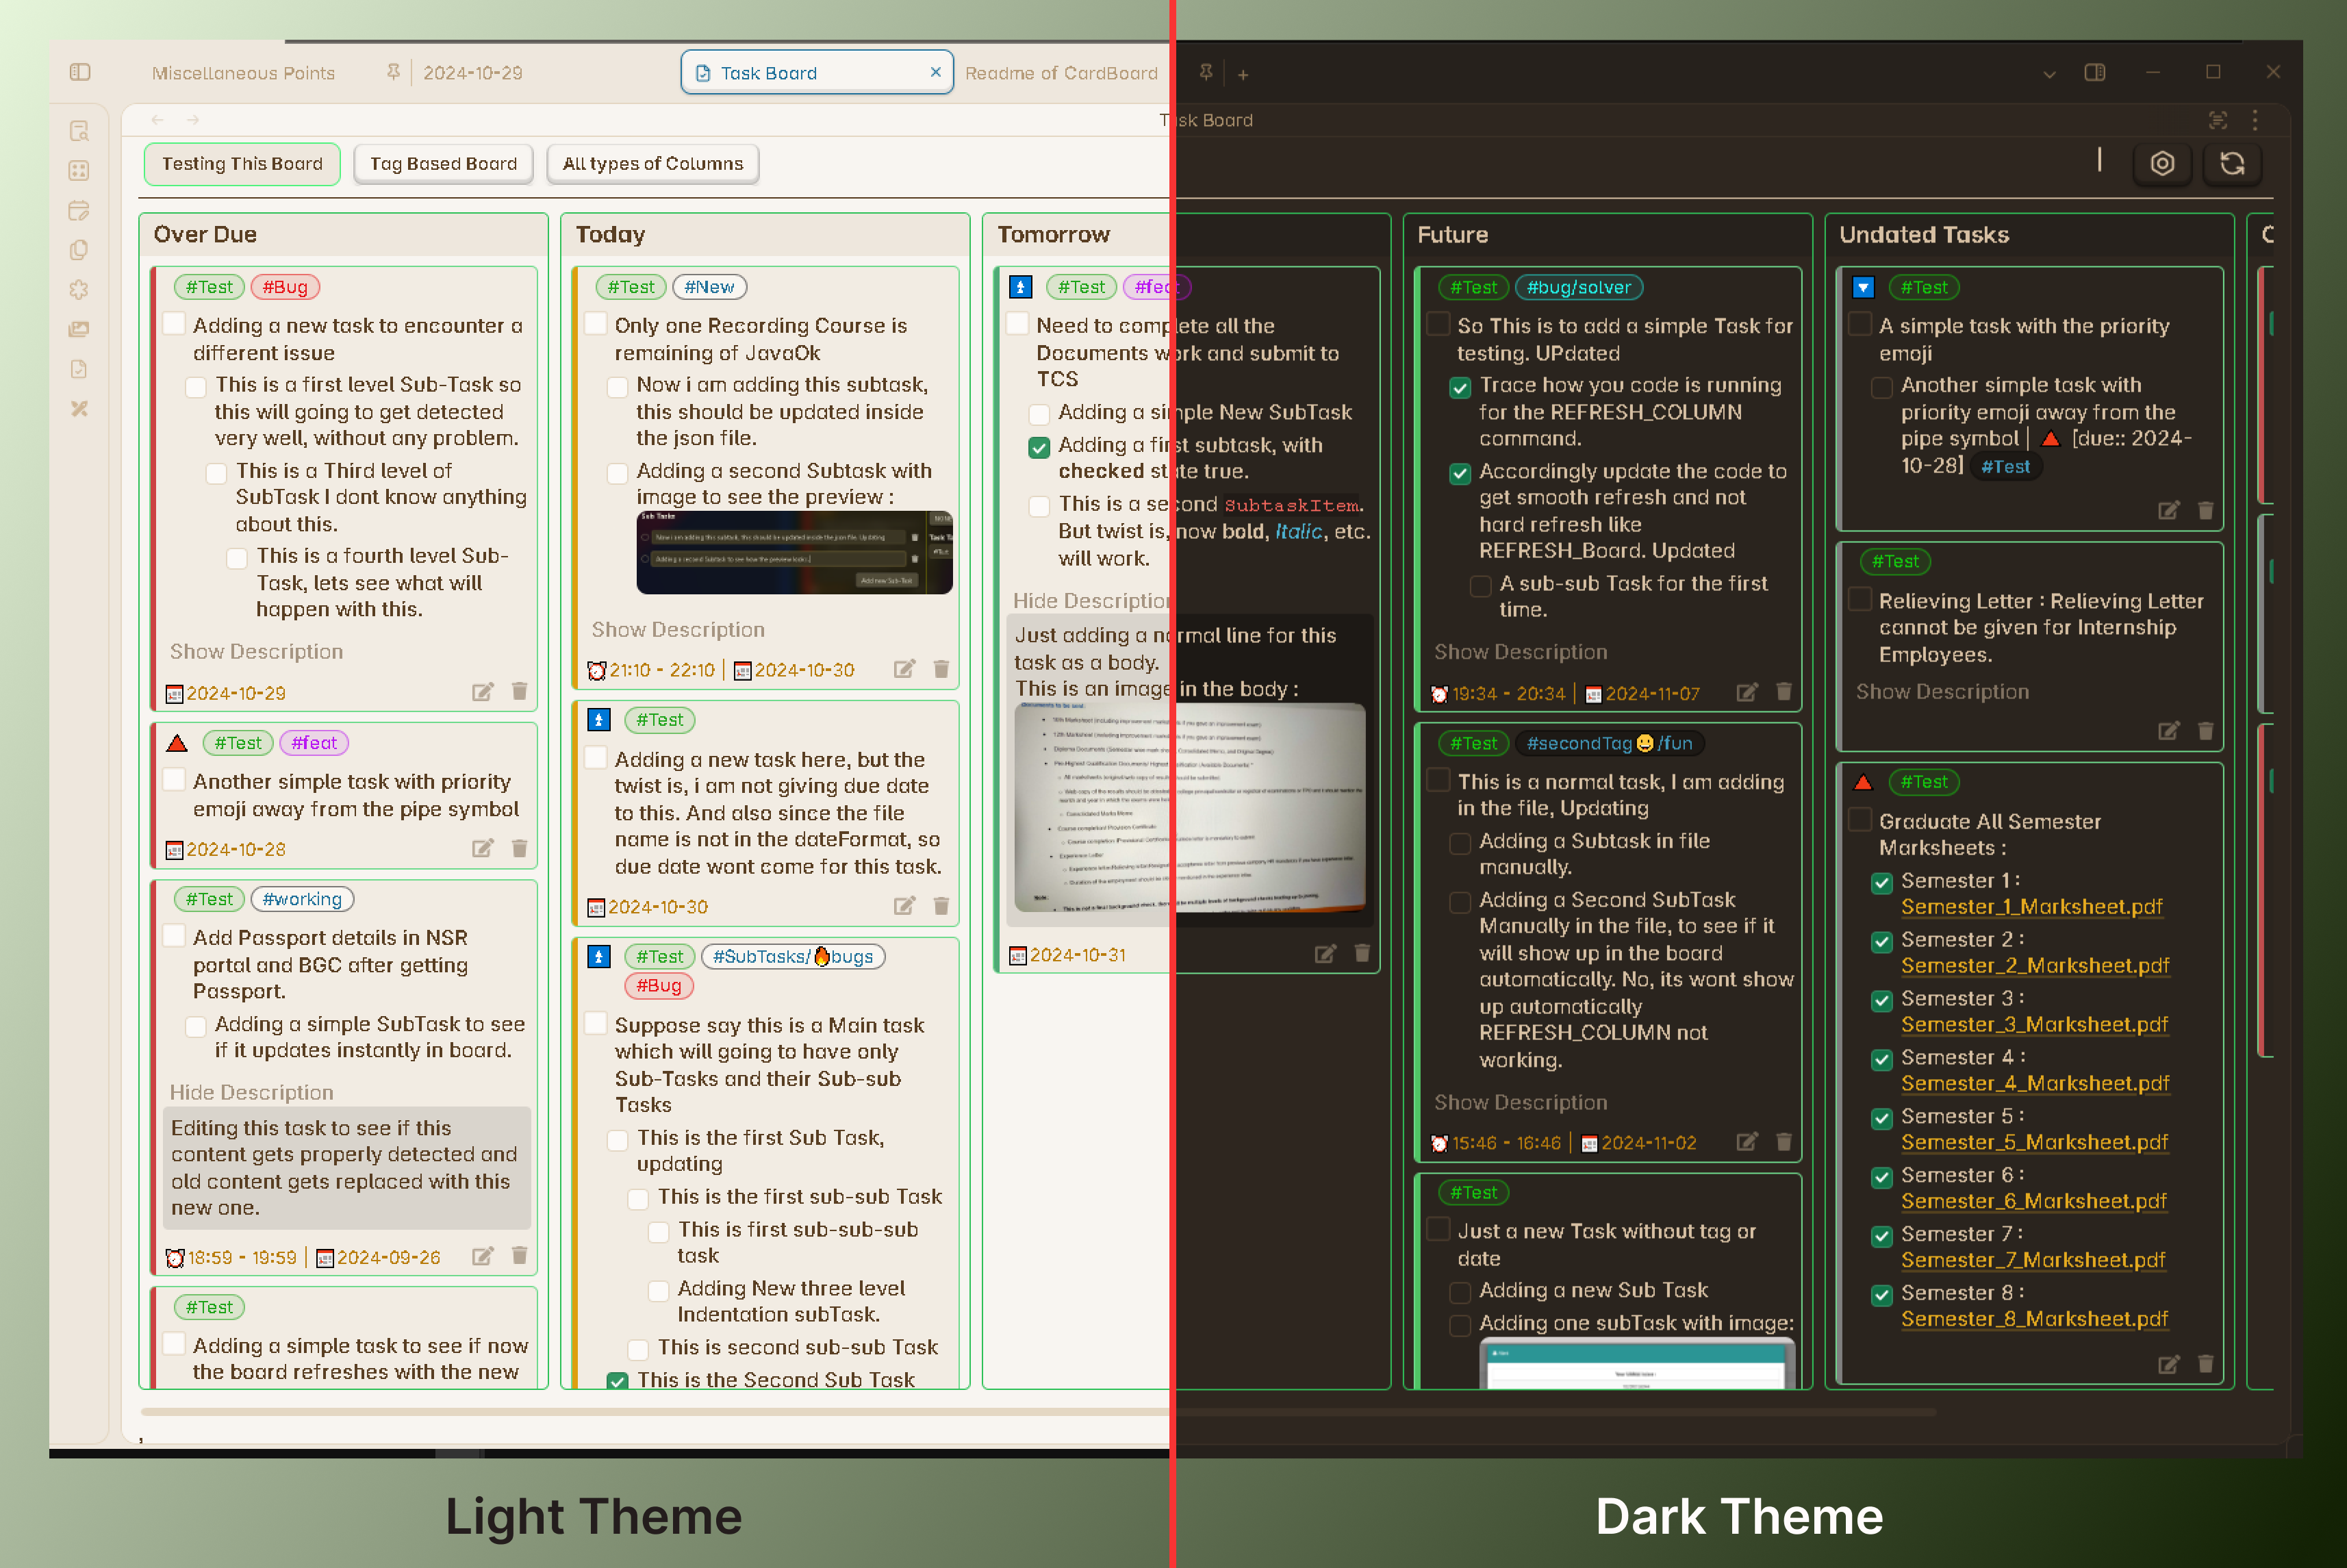Check 'Only one Recording Course is remaining'

(x=596, y=324)
